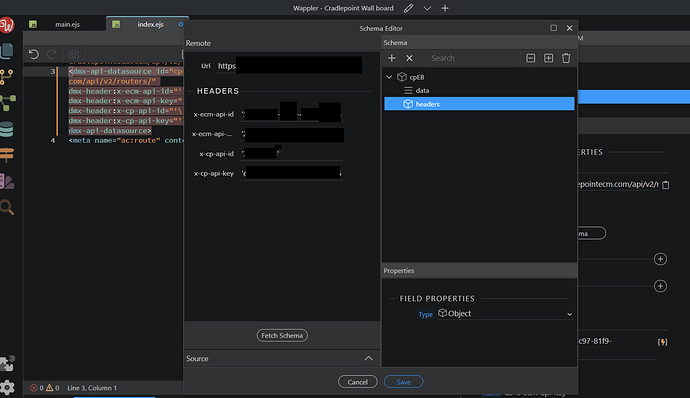Click the warnings count in status bar
Viewport: 690px width, 398px height.
(x=52, y=388)
